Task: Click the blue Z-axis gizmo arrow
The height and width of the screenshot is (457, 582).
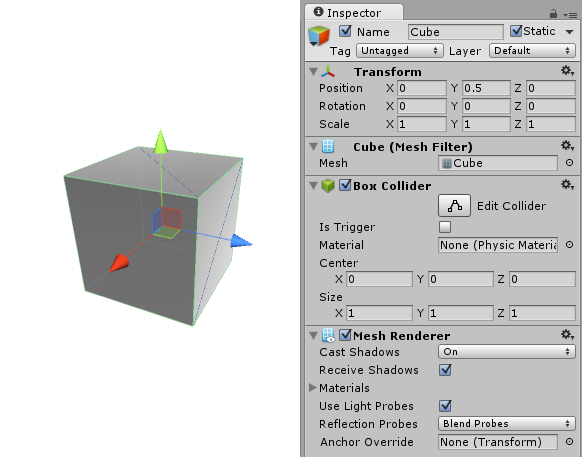Action: 241,241
